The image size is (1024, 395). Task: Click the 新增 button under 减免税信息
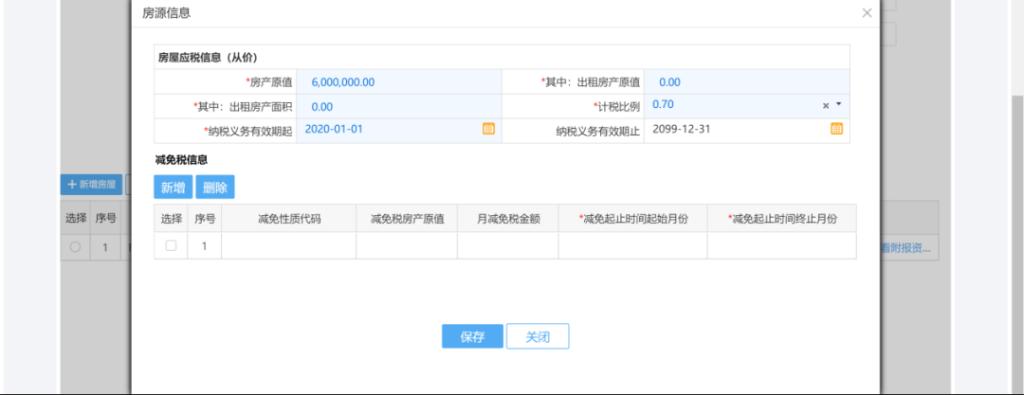173,187
